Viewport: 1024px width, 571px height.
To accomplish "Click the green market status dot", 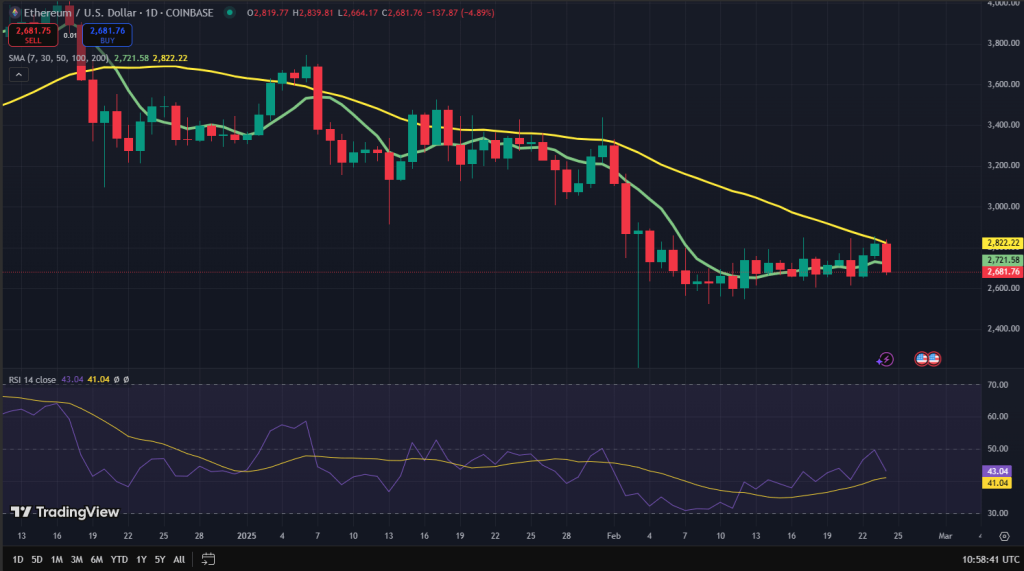I will pos(229,12).
